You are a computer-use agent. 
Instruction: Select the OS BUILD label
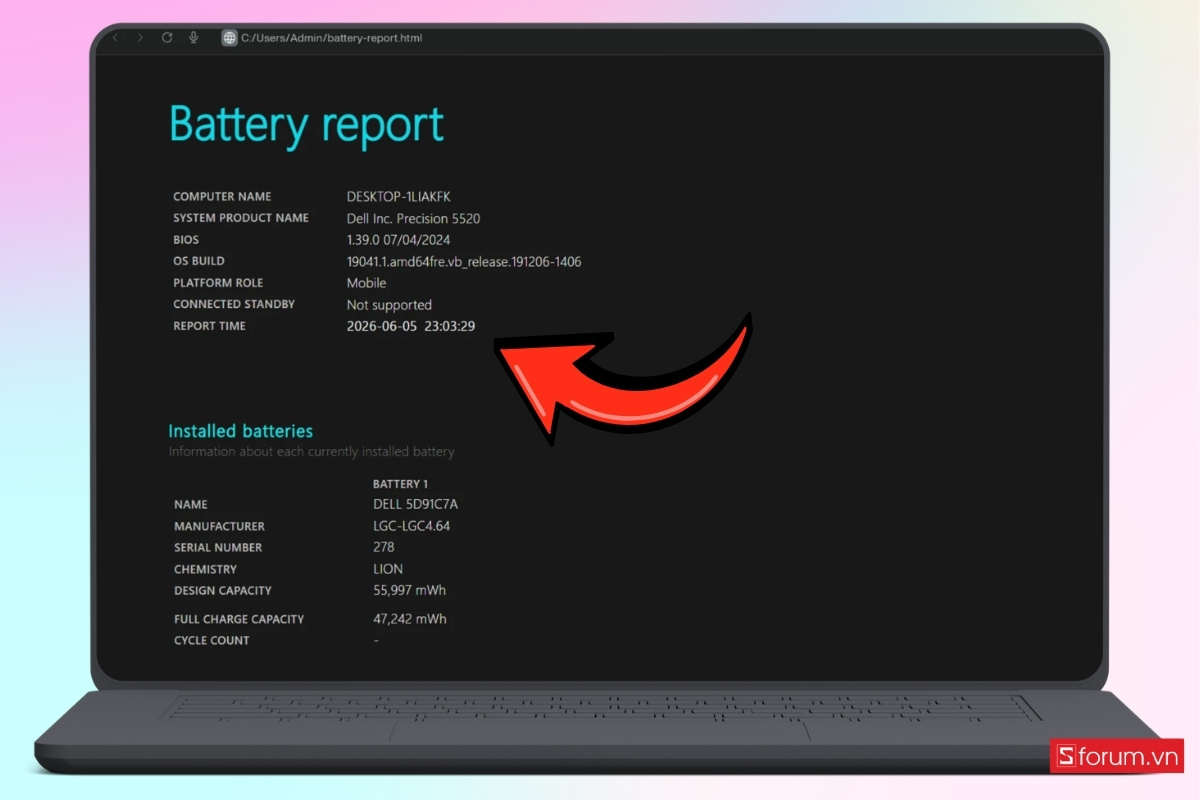click(x=199, y=261)
